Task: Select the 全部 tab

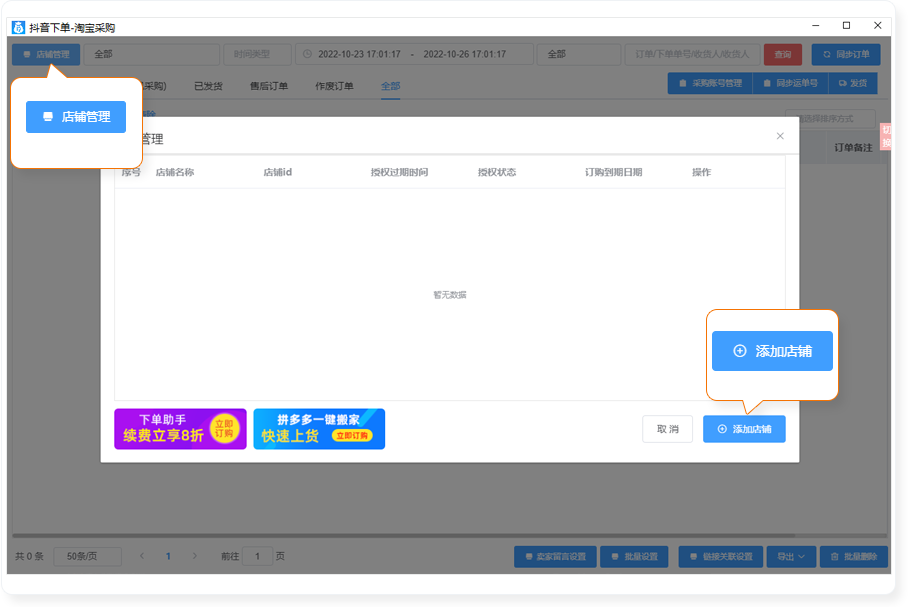Action: 390,86
